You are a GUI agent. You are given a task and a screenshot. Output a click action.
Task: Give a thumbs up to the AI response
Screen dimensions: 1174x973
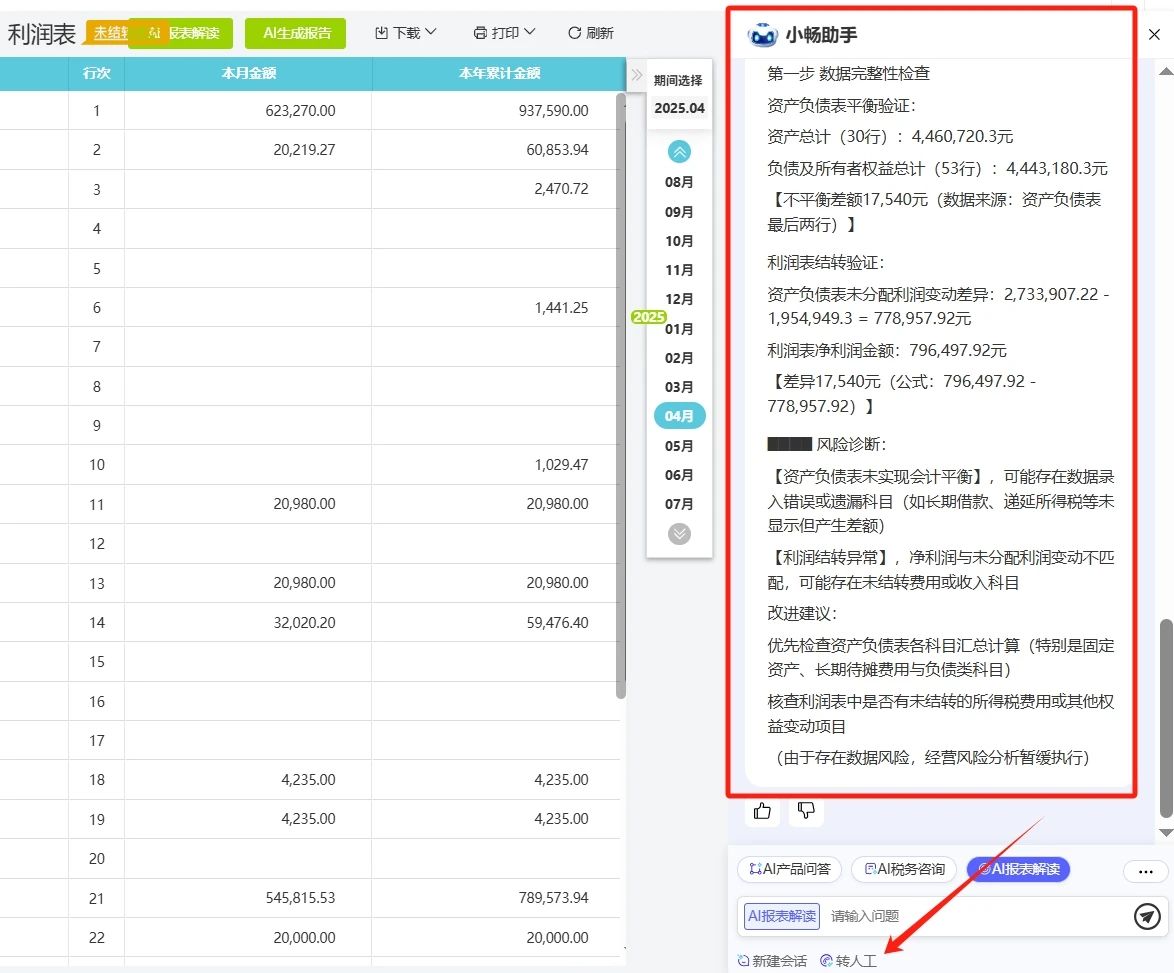click(x=761, y=812)
